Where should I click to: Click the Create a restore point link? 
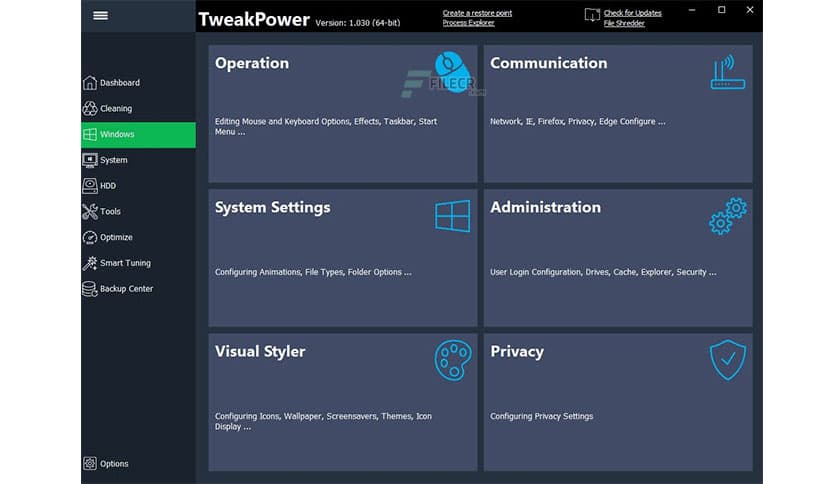tap(477, 13)
